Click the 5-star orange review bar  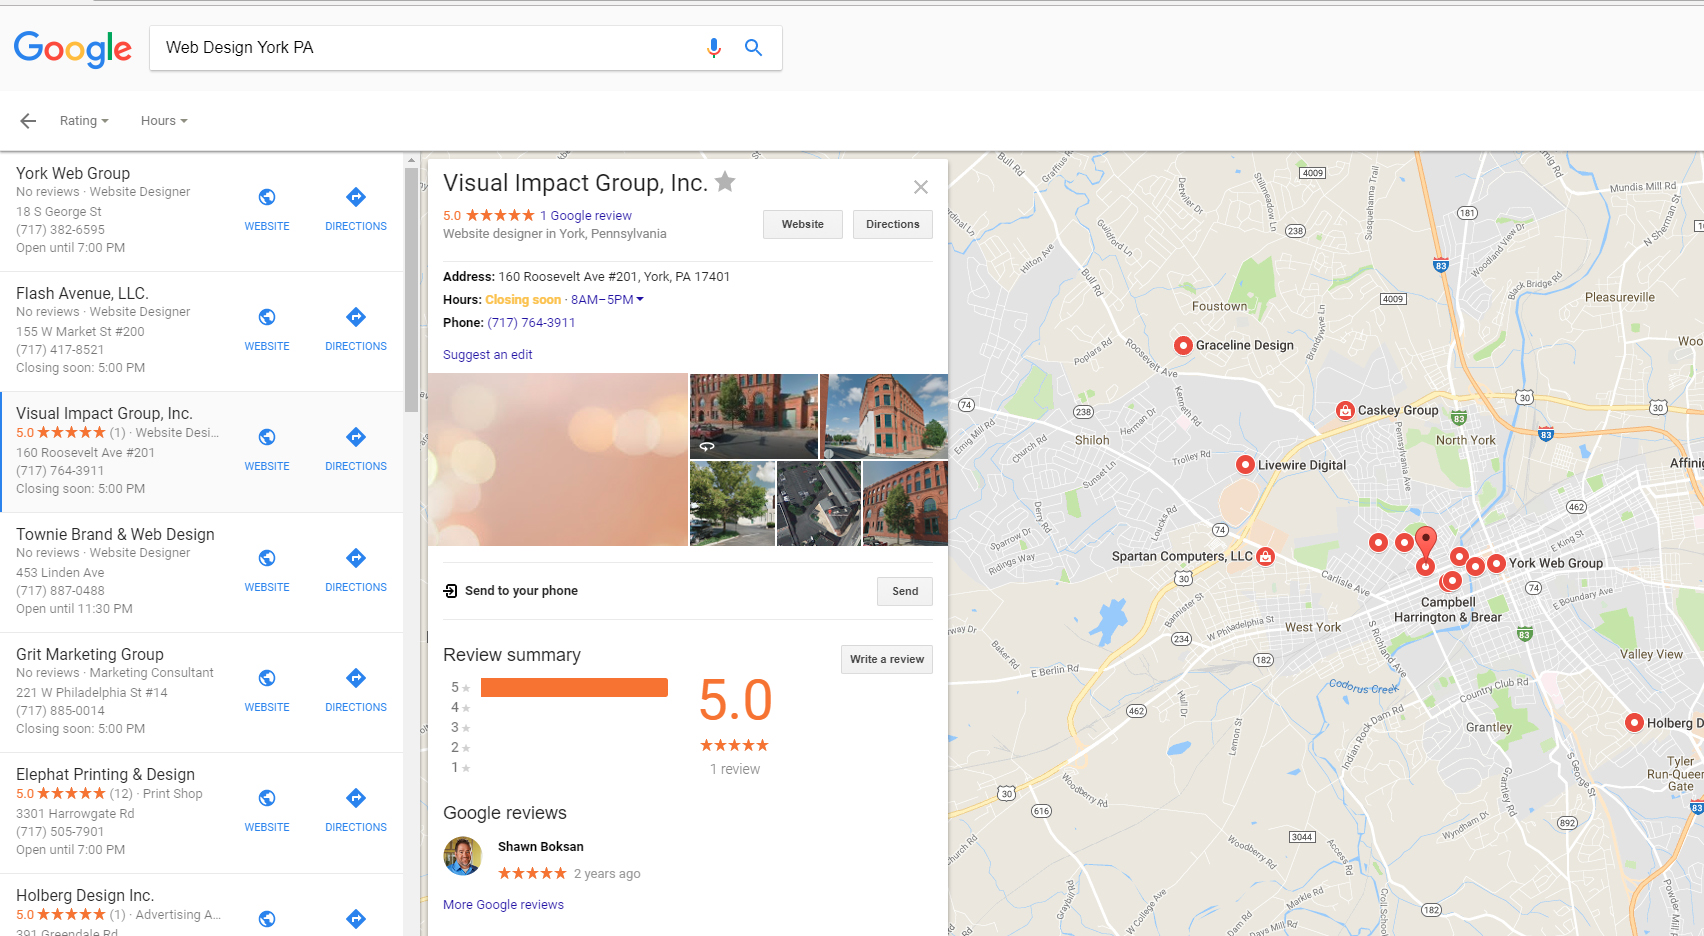[574, 687]
